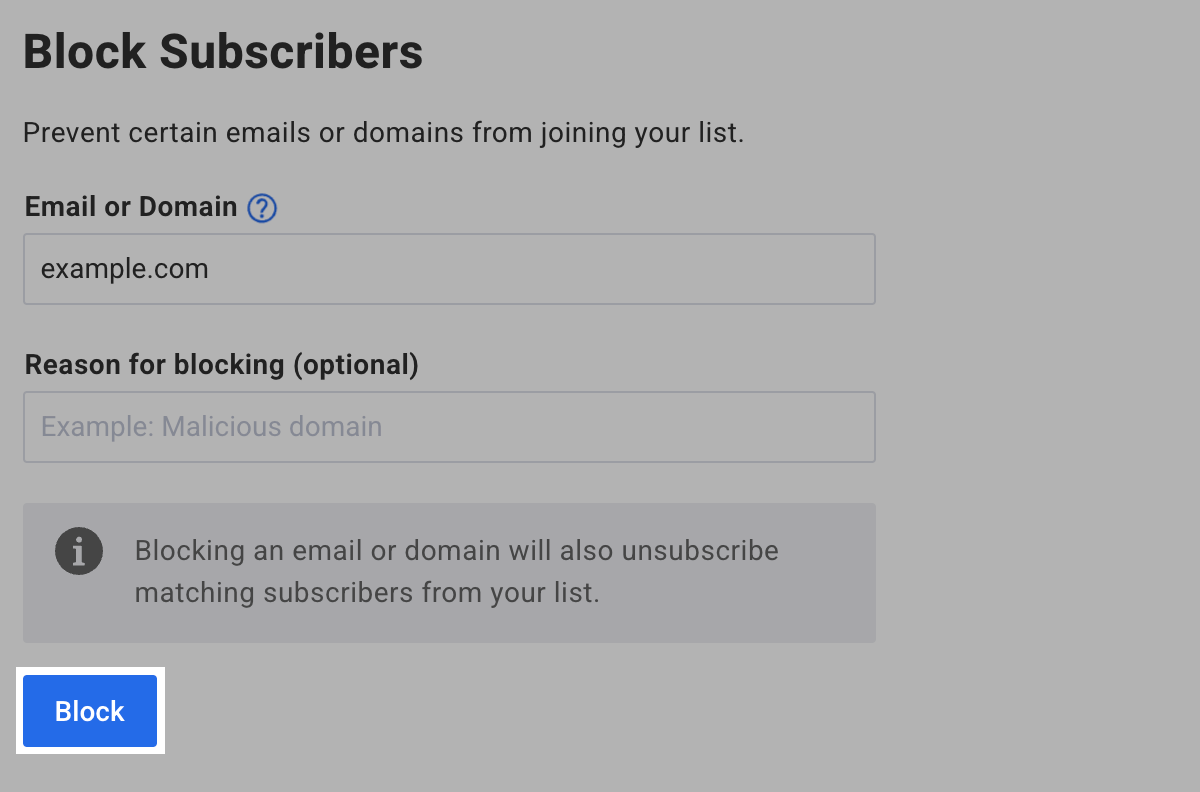
Task: Select the "example.com" text in the field
Action: [x=125, y=269]
